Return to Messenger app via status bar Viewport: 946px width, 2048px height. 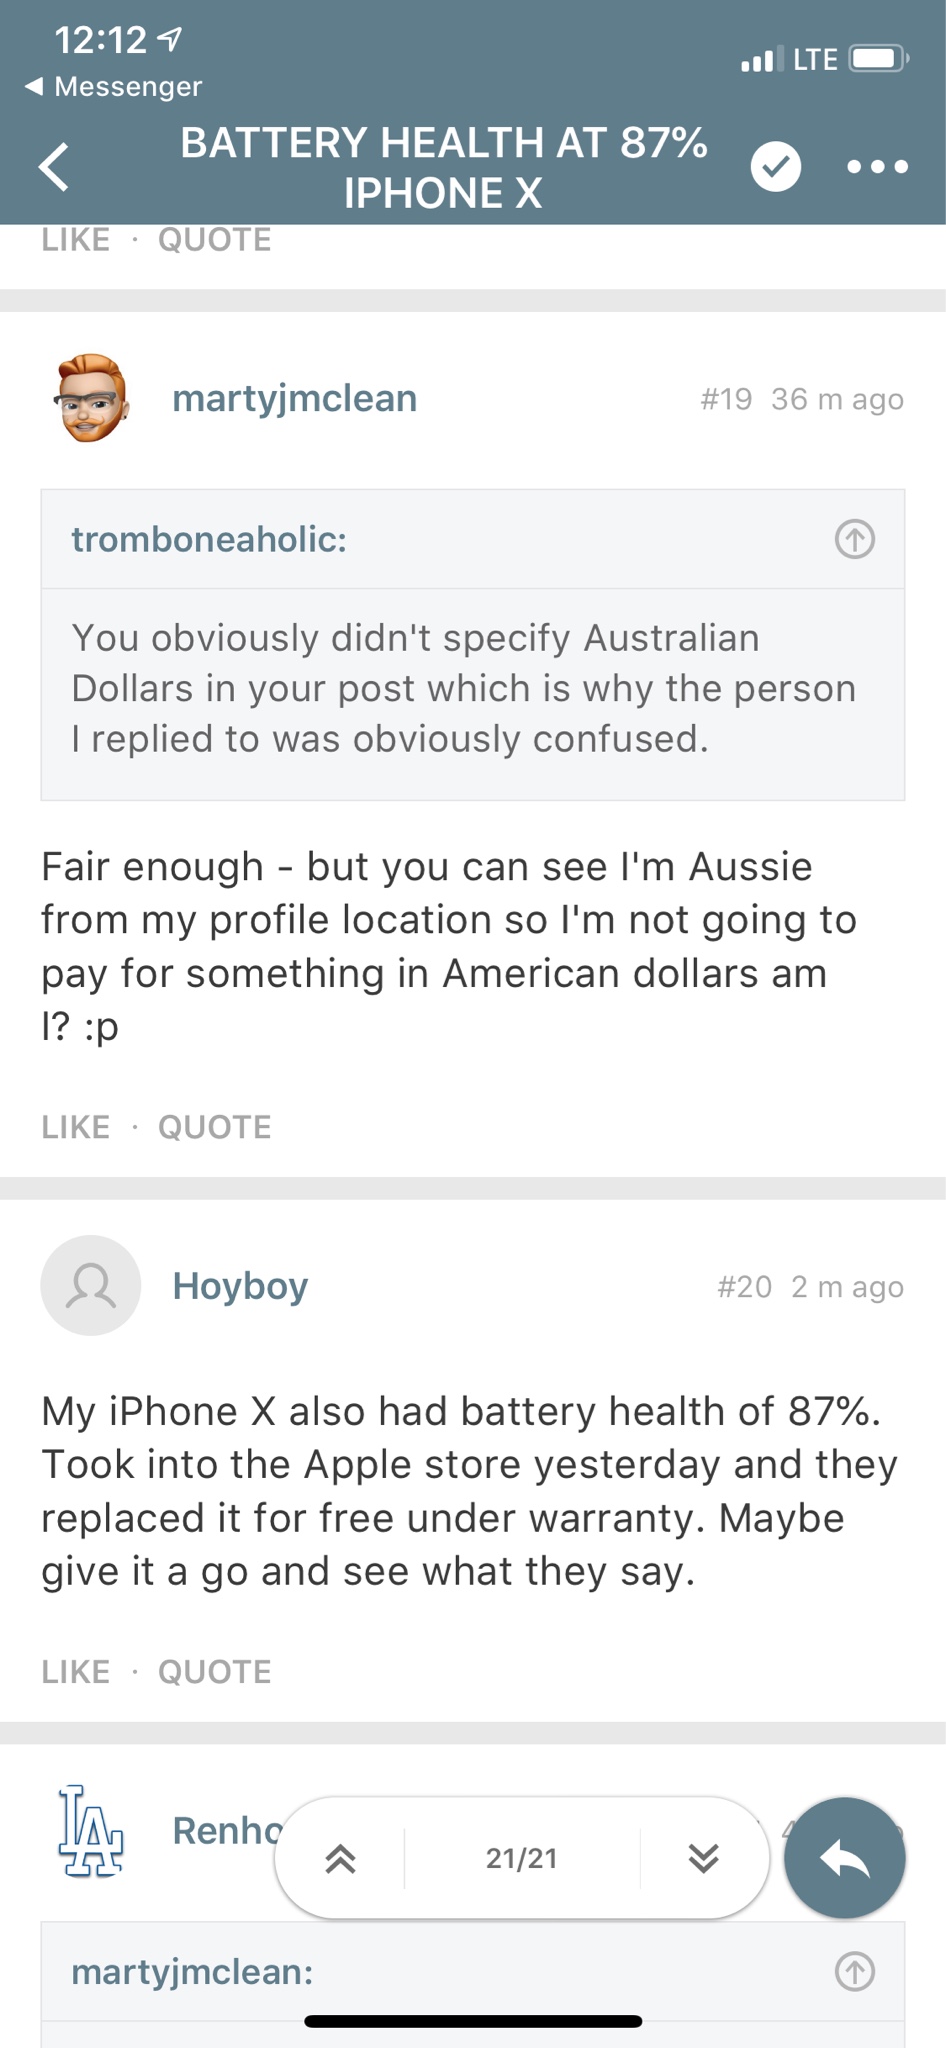(113, 87)
